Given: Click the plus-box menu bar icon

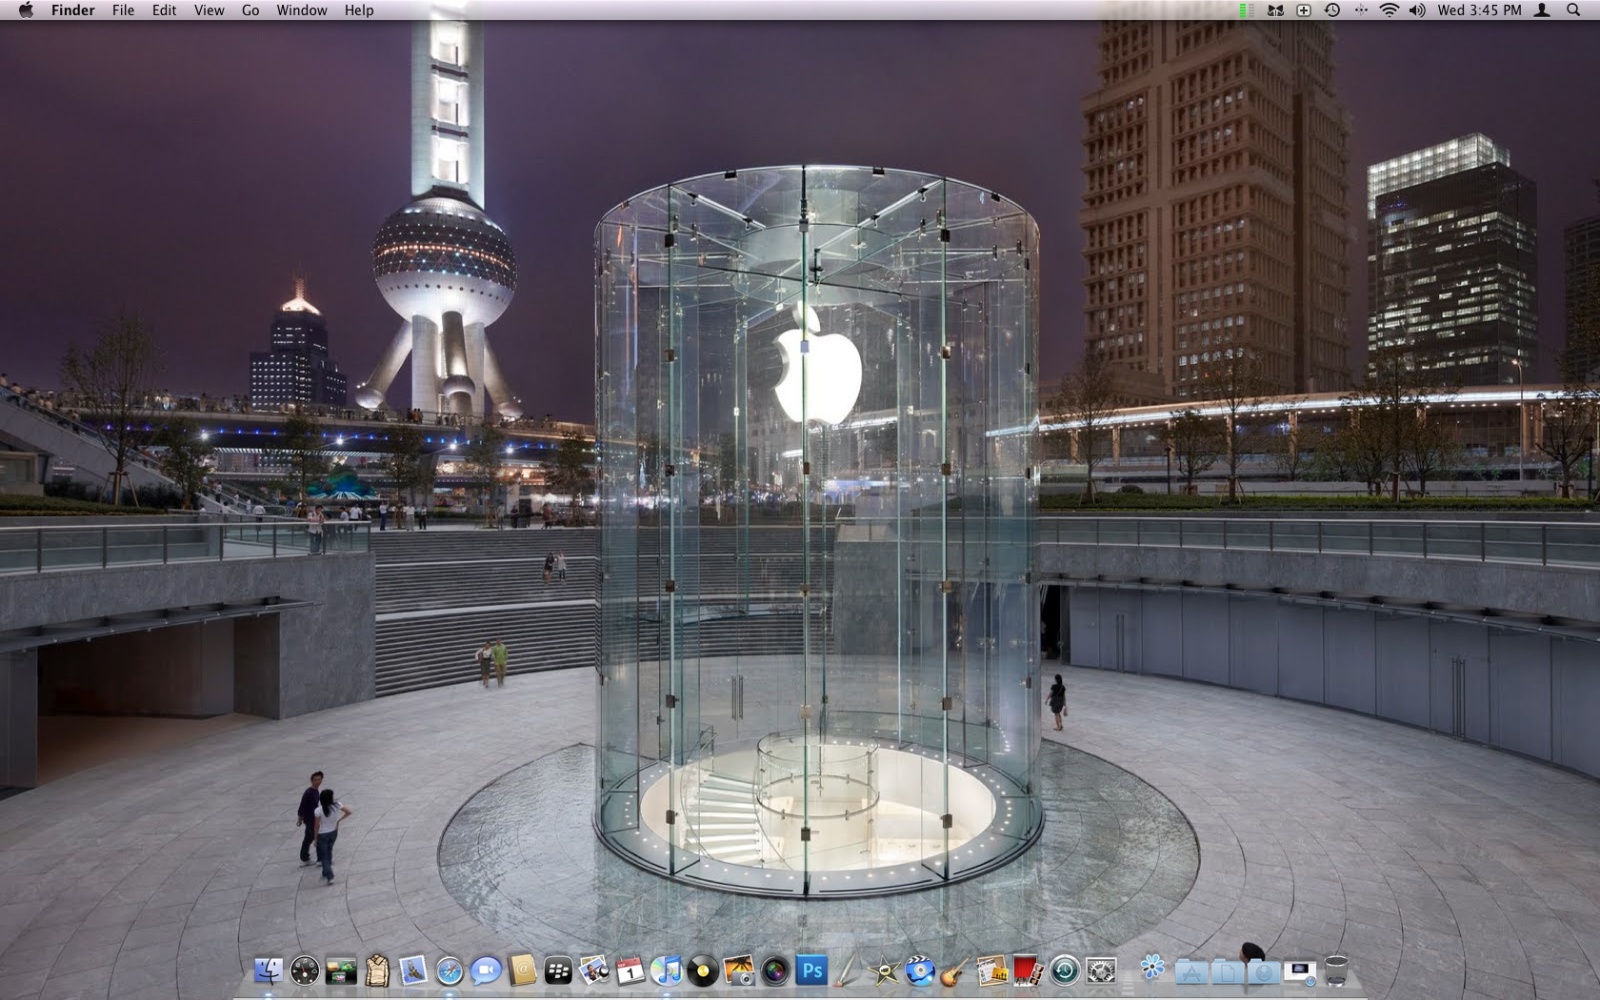Looking at the screenshot, I should 1304,10.
